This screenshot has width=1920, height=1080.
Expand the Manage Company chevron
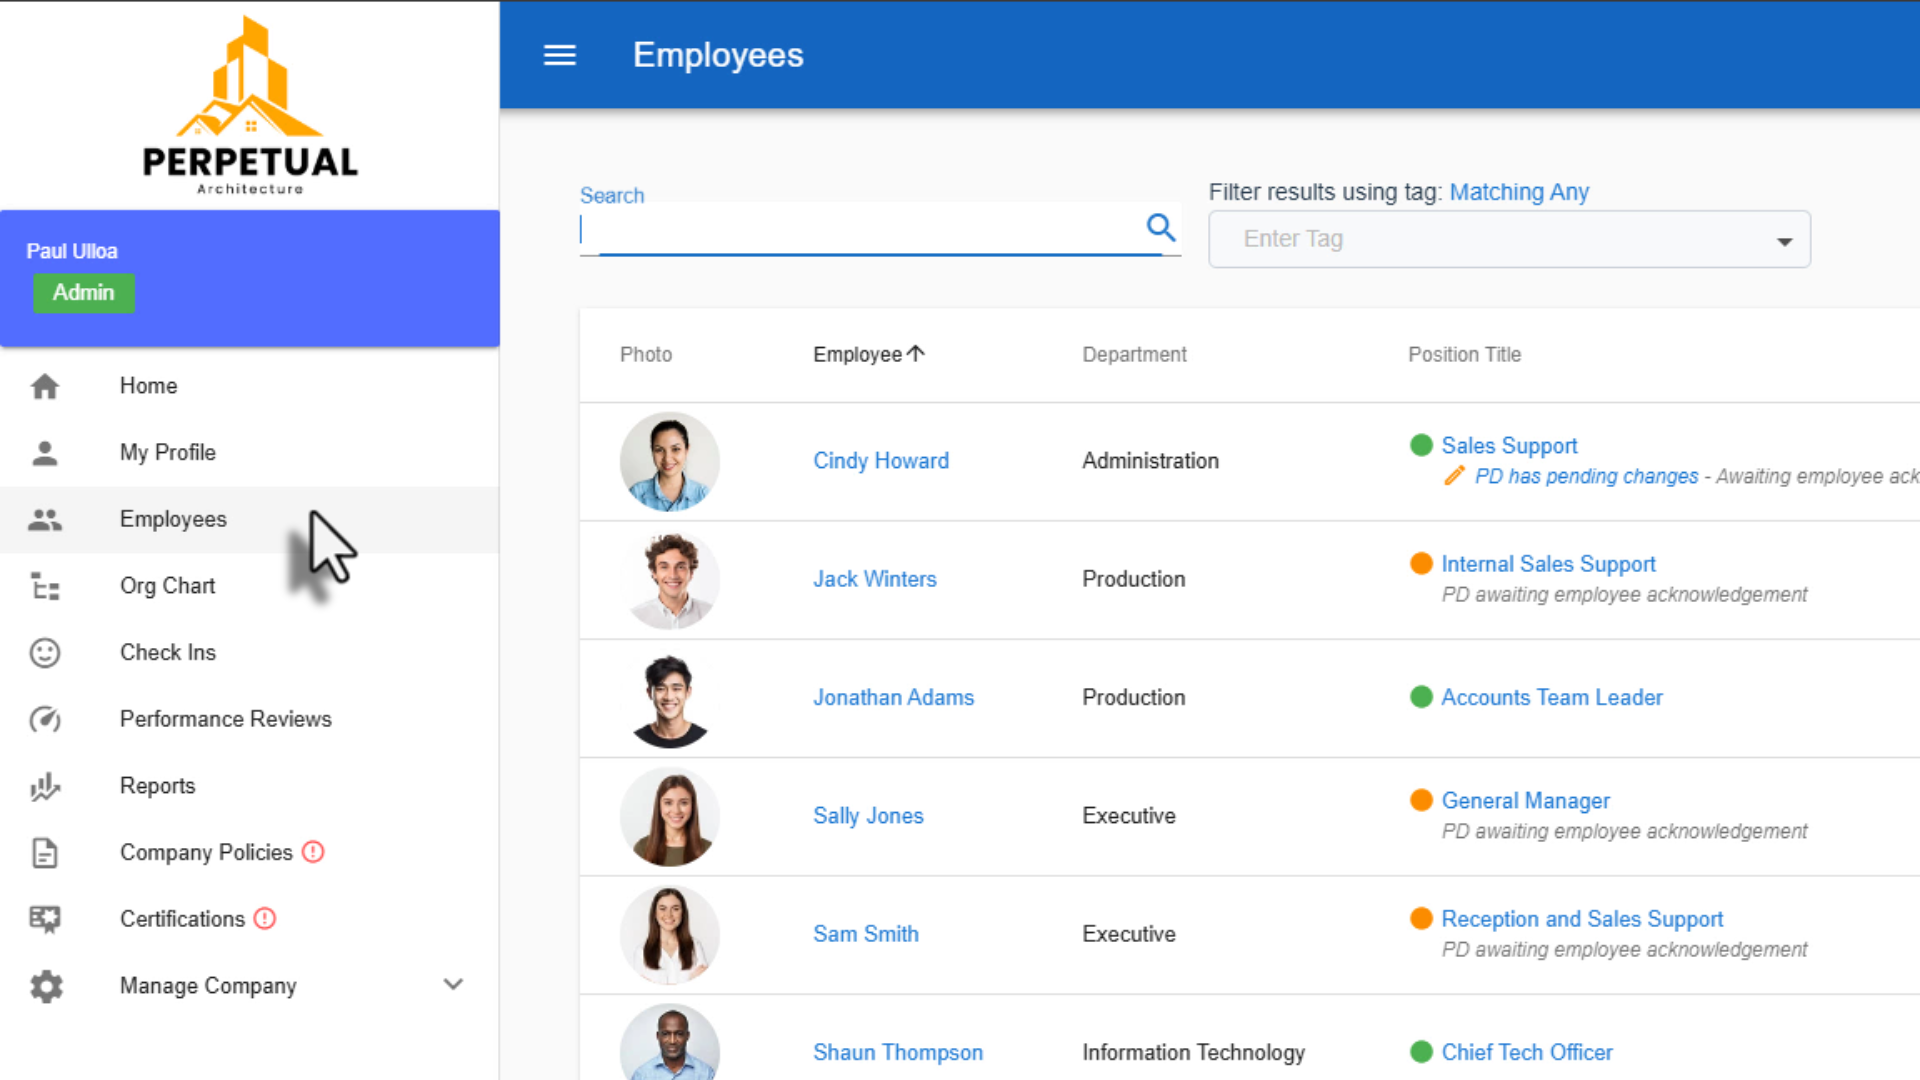[453, 985]
